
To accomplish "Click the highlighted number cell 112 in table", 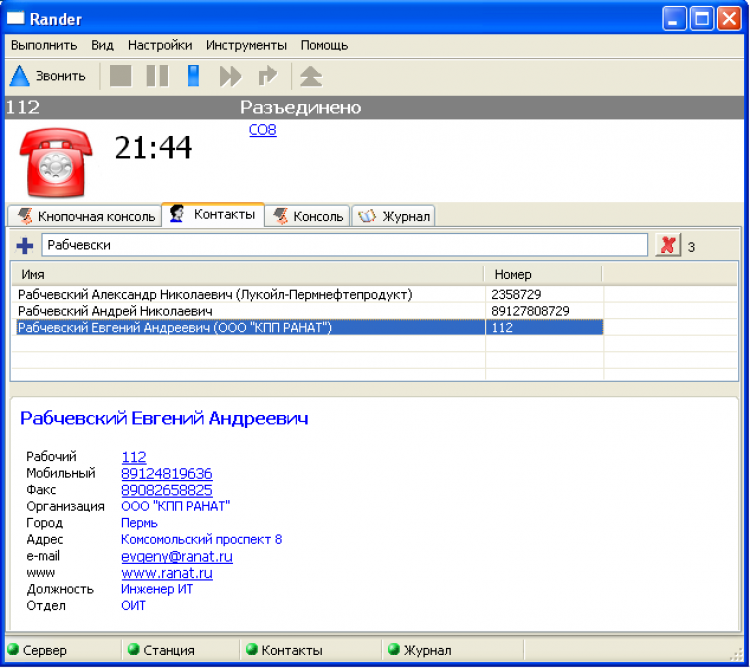I will pyautogui.click(x=544, y=328).
